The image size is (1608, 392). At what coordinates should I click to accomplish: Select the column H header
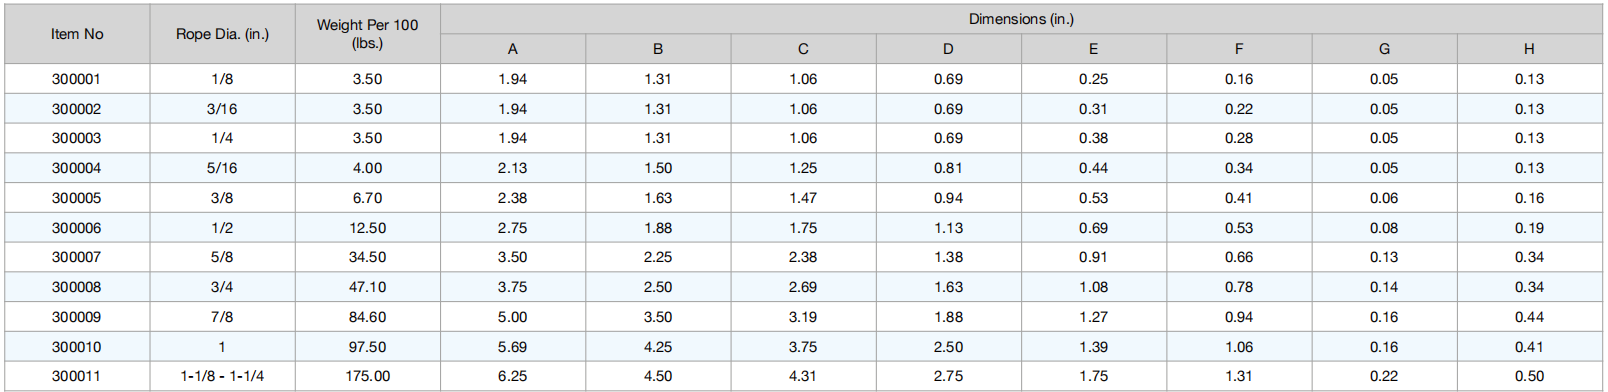pyautogui.click(x=1529, y=49)
